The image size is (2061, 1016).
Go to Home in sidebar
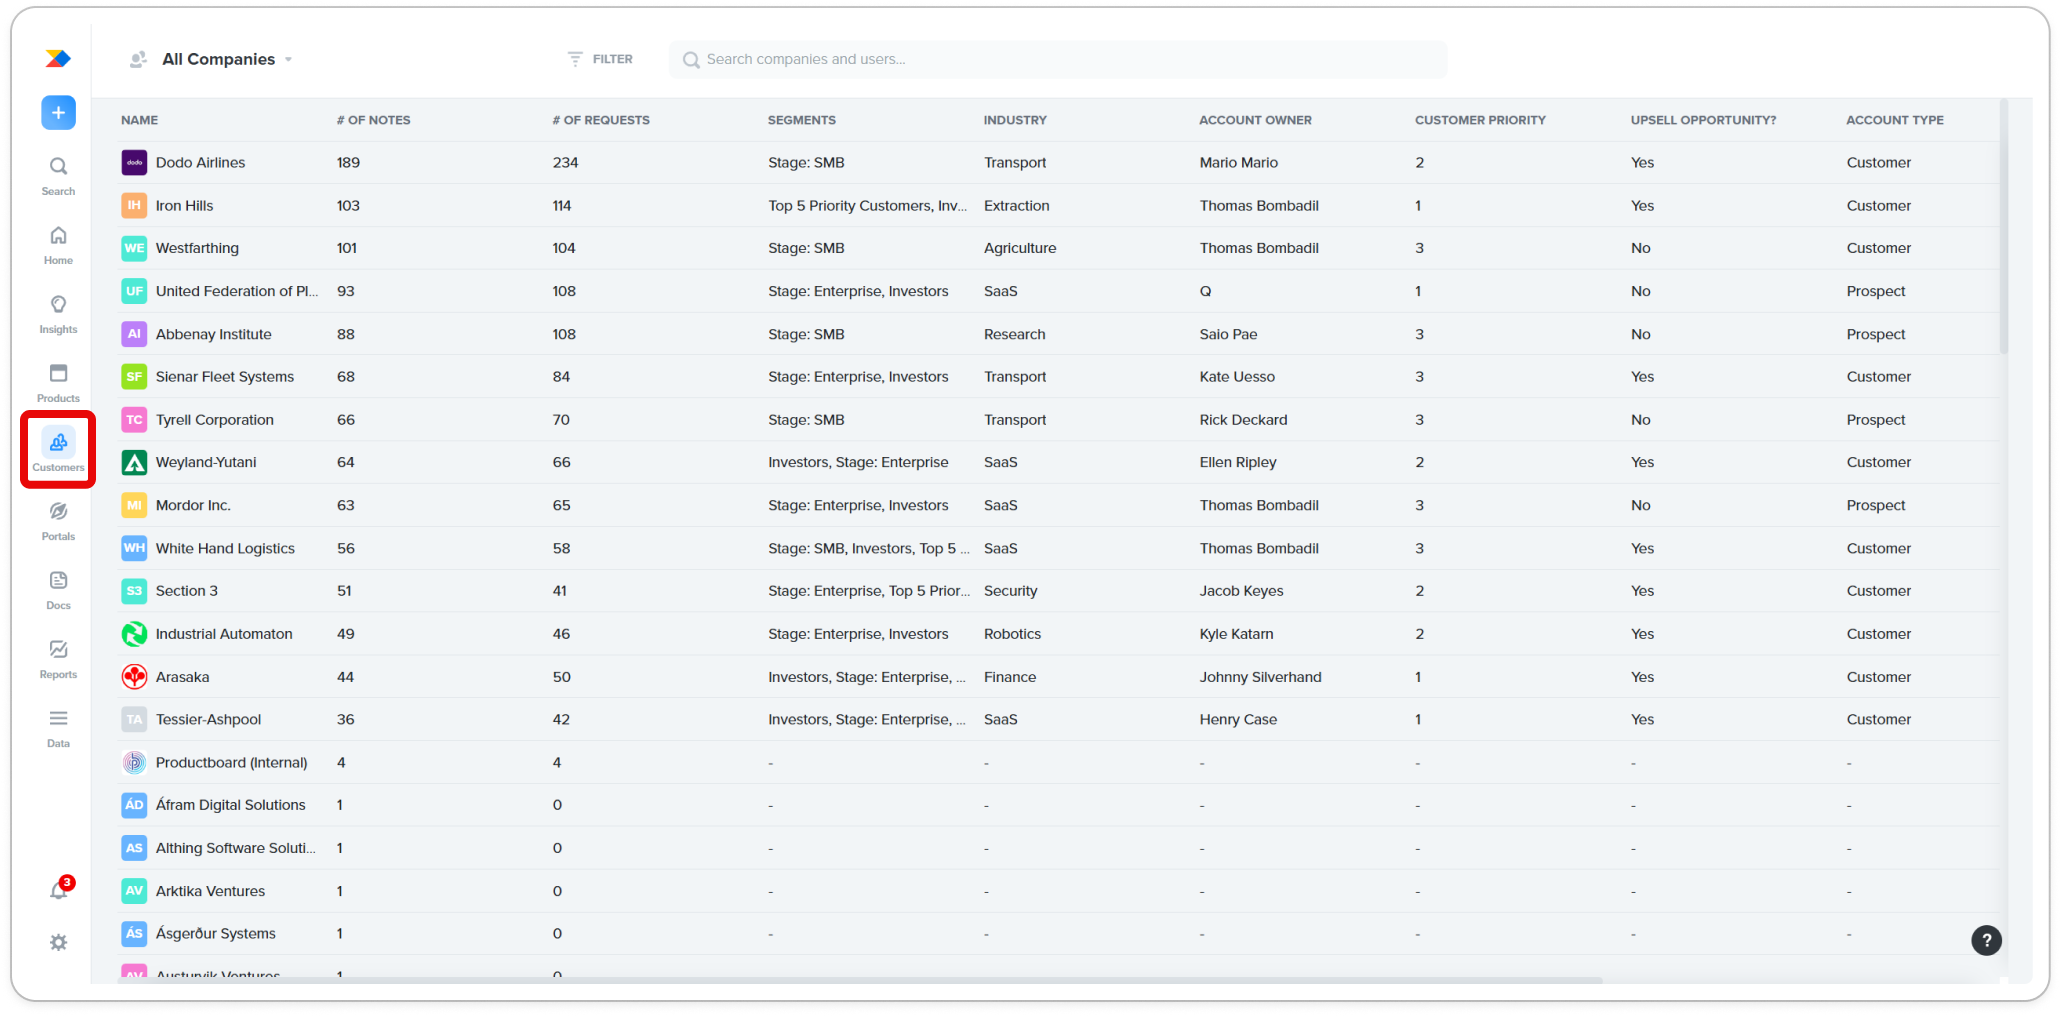click(x=58, y=245)
